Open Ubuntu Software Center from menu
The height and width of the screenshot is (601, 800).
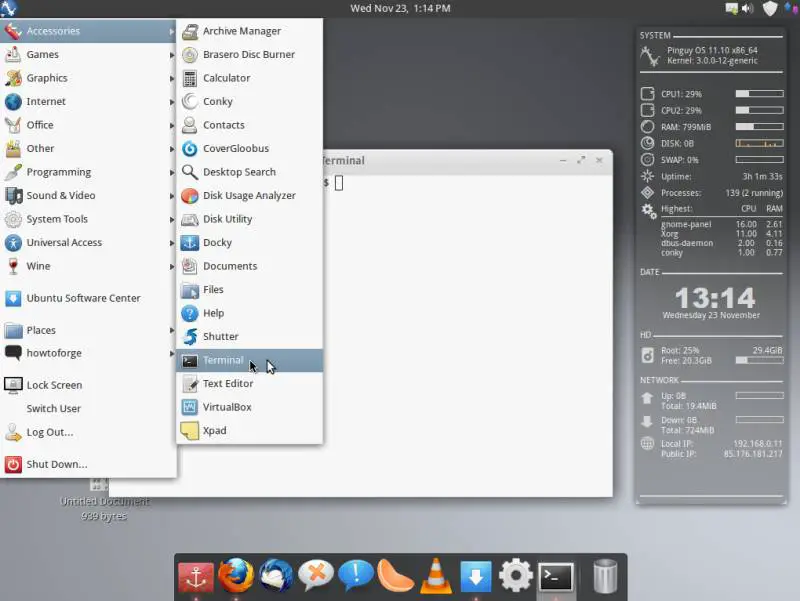[88, 298]
